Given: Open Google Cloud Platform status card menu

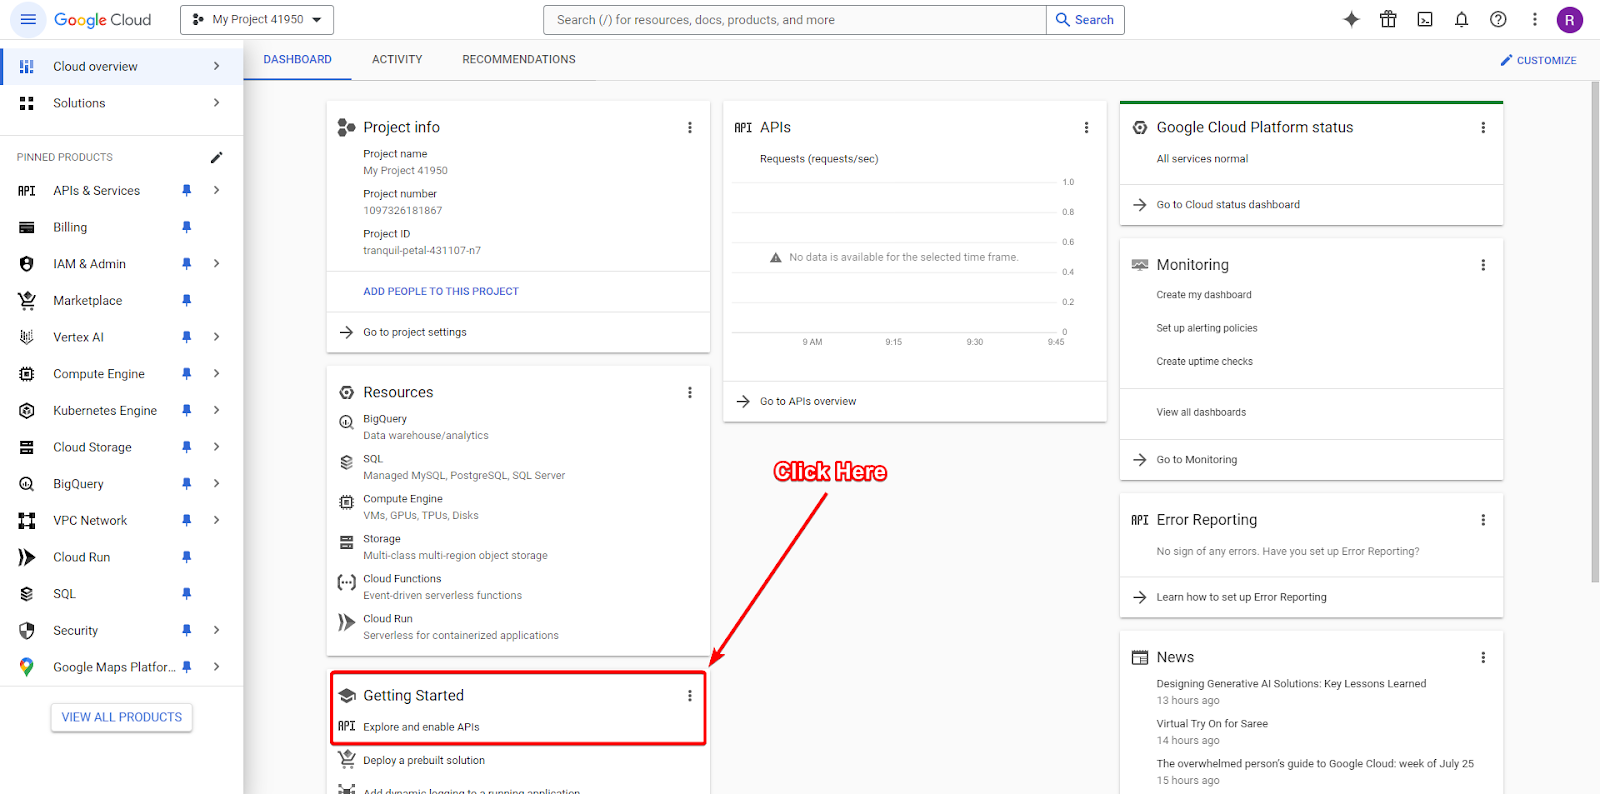Looking at the screenshot, I should coord(1483,128).
